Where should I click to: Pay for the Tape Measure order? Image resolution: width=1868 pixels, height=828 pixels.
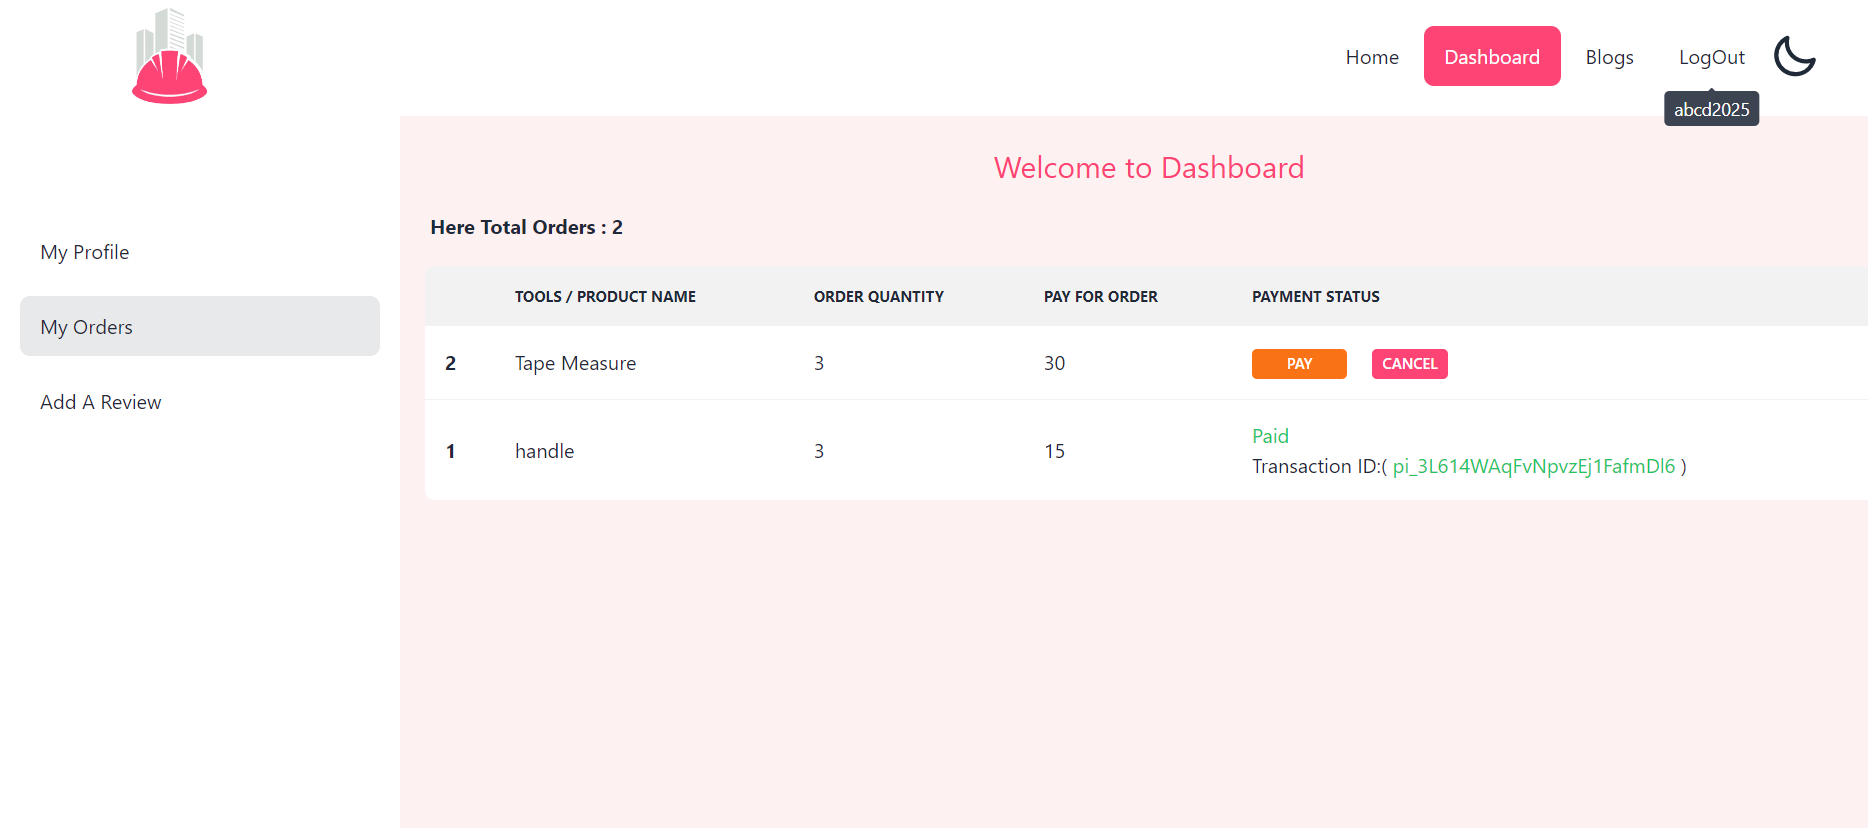pos(1299,364)
